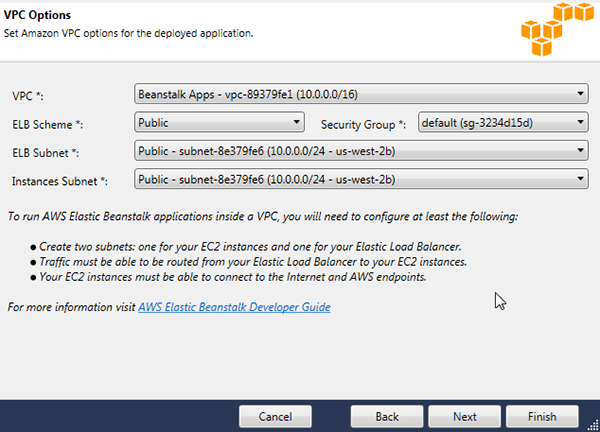The image size is (600, 432).
Task: Click the 'Security Group *:' label
Action: (363, 124)
